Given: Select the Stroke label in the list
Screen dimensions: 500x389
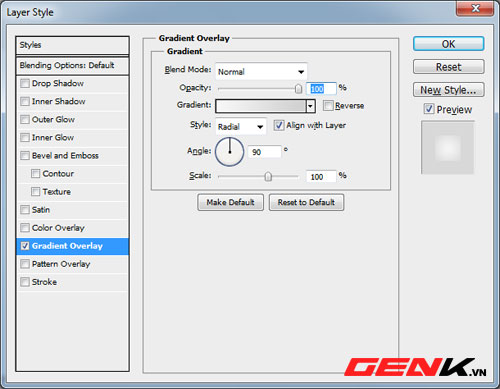Looking at the screenshot, I should [44, 282].
